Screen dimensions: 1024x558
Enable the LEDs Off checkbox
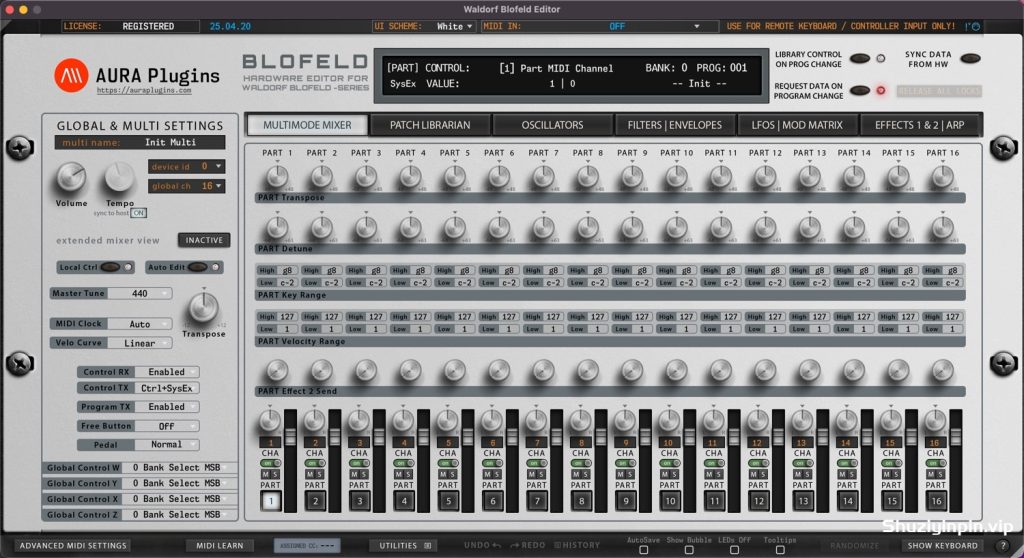tap(735, 550)
